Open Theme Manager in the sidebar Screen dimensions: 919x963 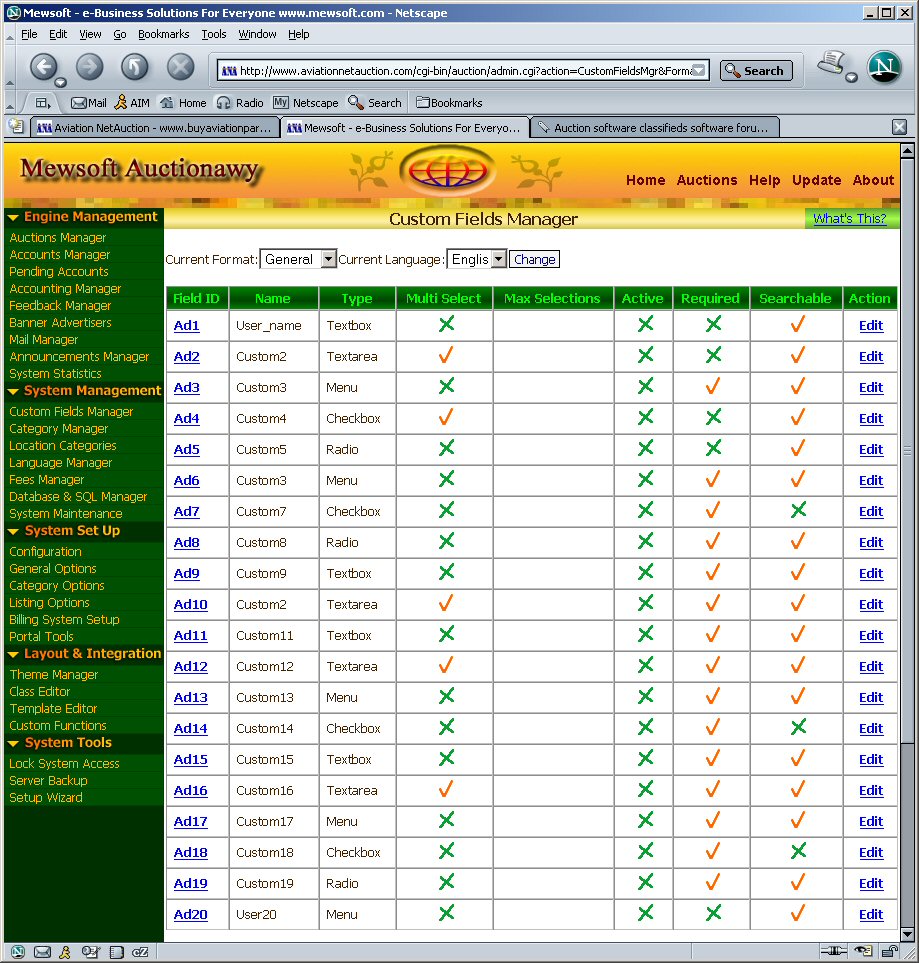coord(53,674)
